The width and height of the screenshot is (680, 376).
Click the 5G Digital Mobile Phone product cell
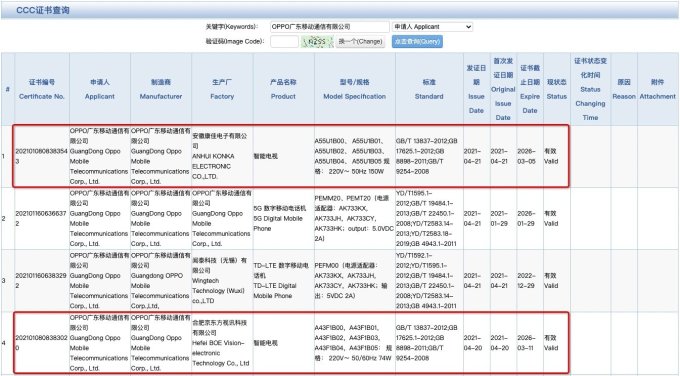pos(283,219)
